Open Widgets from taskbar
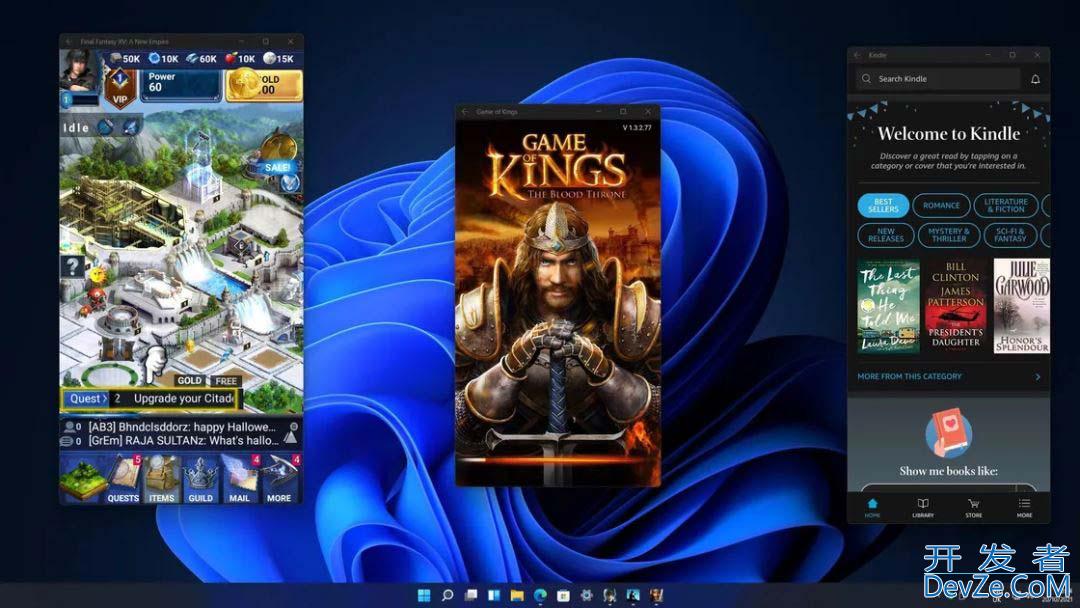The image size is (1080, 608). coord(494,595)
